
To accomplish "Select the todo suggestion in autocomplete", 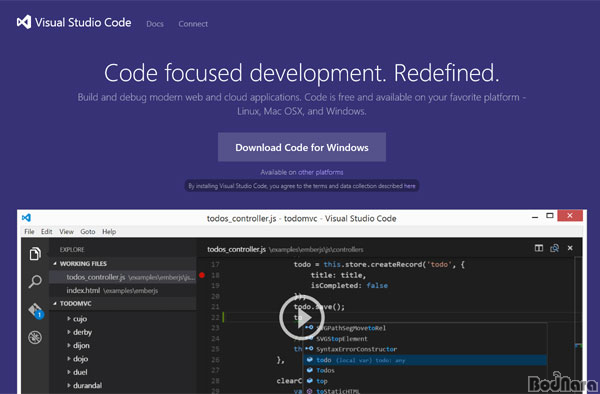I will click(x=425, y=360).
